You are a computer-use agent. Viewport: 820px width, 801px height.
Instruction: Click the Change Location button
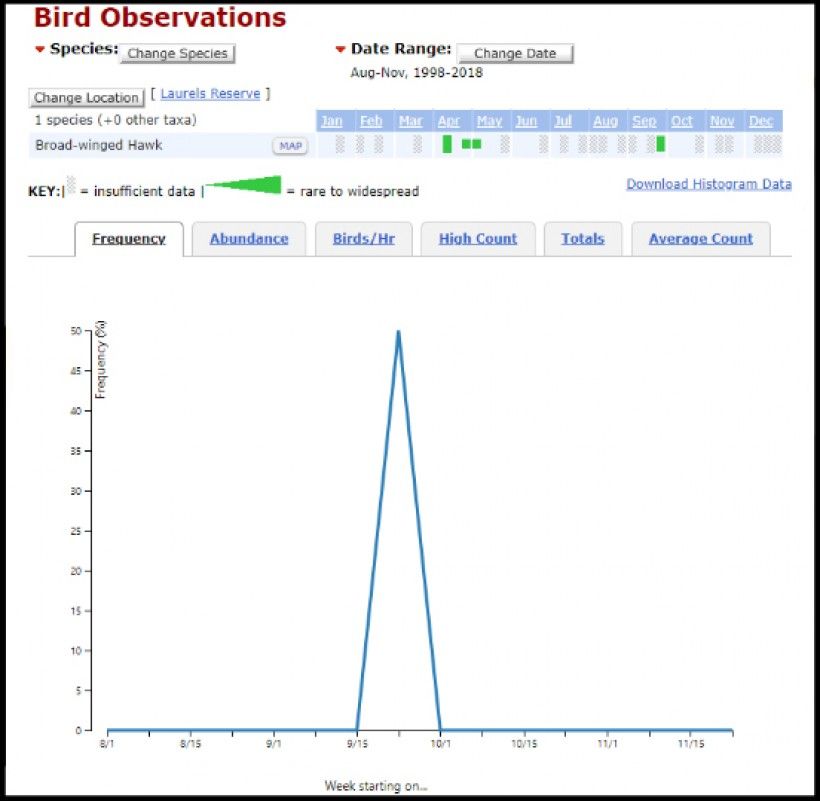86,98
